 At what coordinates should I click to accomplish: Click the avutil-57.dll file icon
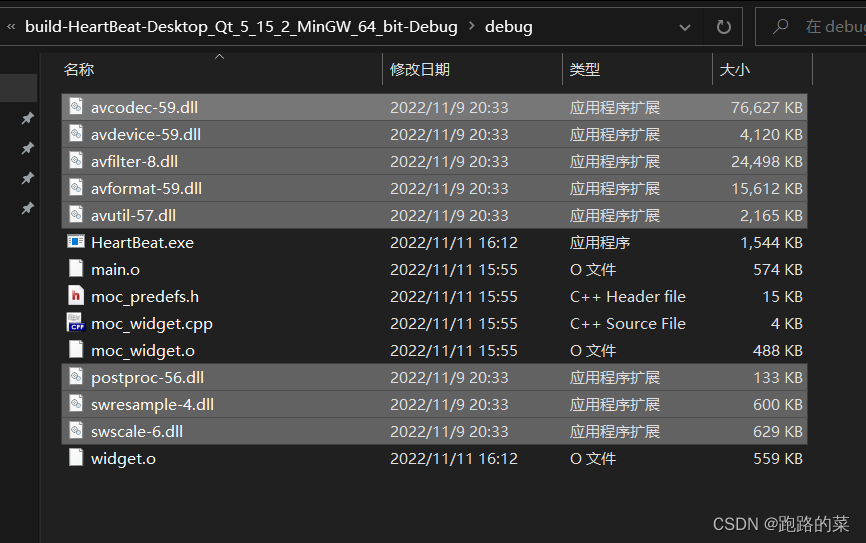[76, 214]
